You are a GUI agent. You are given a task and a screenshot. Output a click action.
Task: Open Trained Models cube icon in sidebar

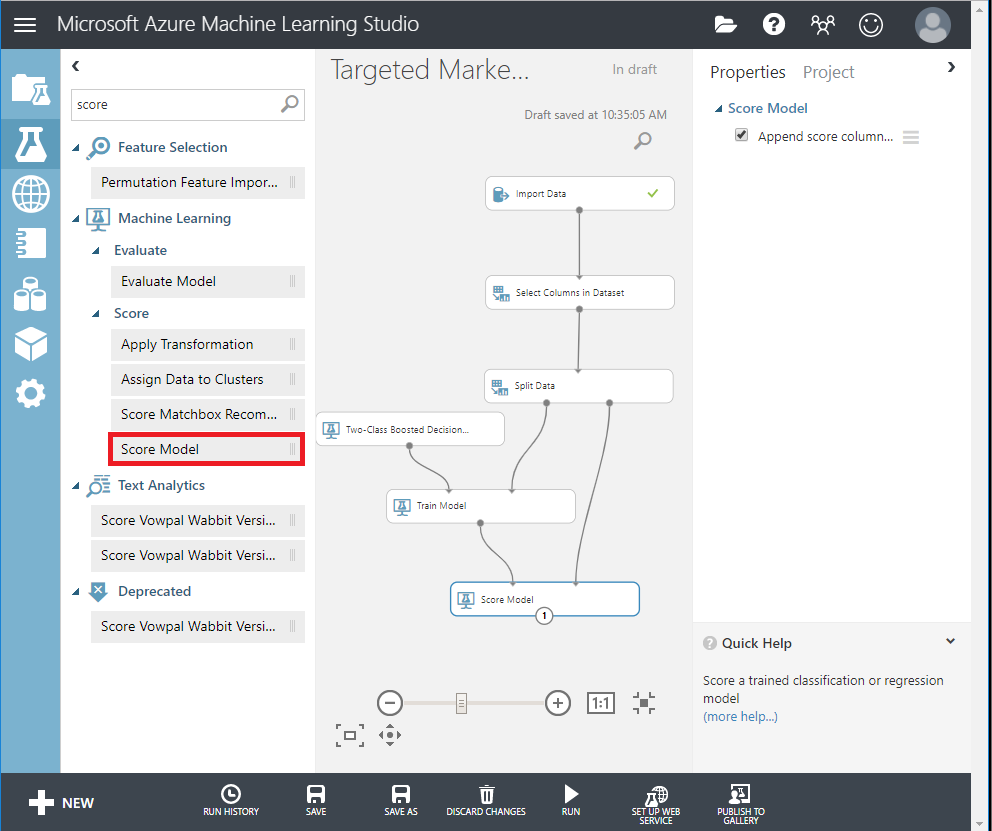point(30,344)
